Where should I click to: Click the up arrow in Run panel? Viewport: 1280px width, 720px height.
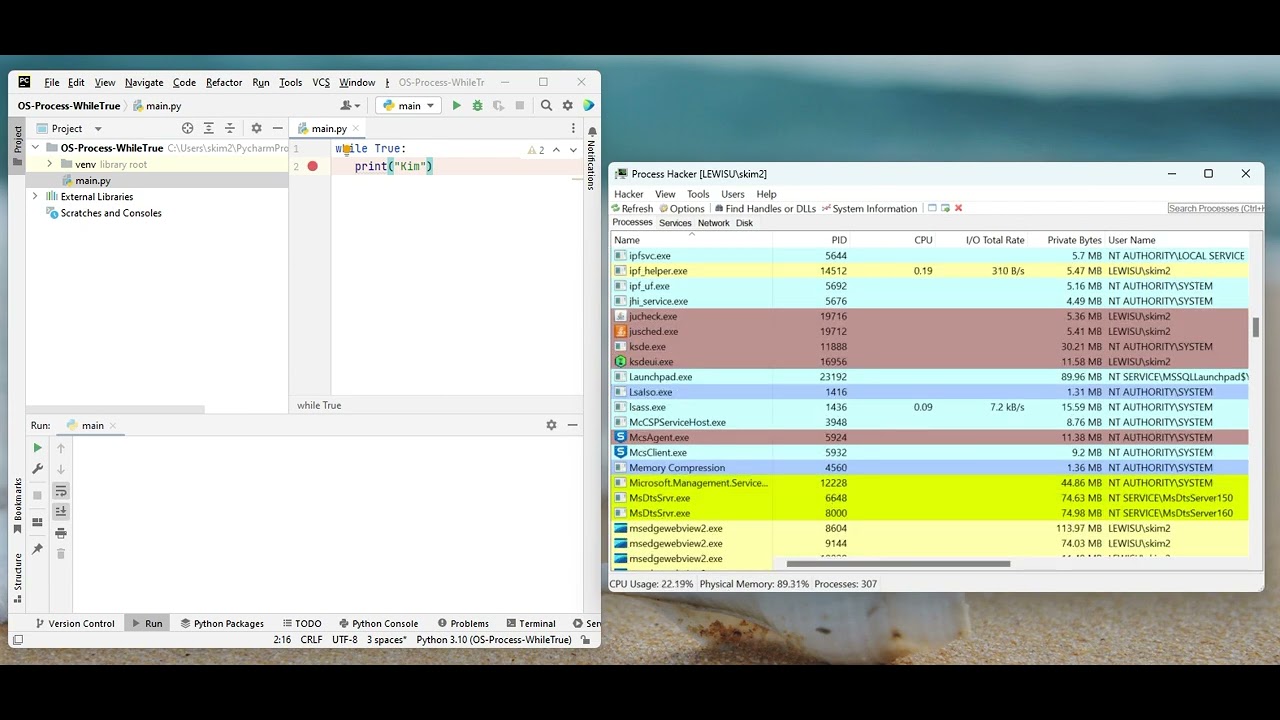(x=60, y=448)
